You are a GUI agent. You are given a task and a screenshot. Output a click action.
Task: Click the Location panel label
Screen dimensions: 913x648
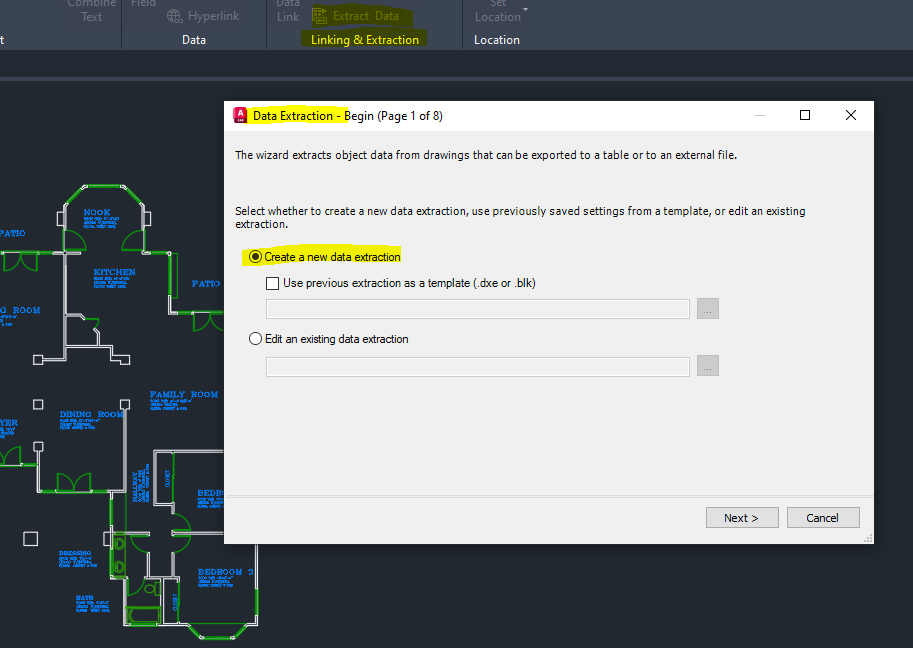coord(497,39)
